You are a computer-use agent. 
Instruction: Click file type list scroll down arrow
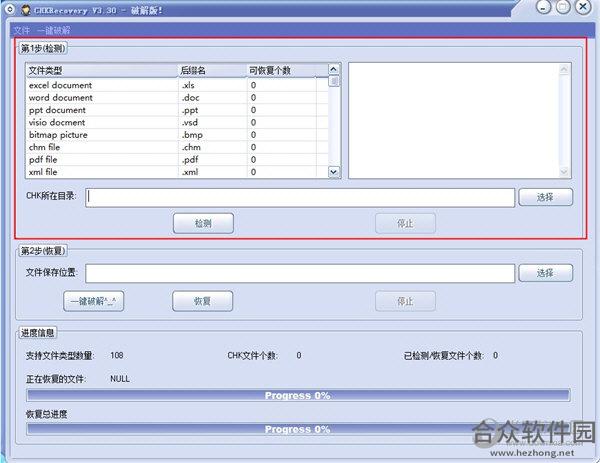tap(334, 172)
